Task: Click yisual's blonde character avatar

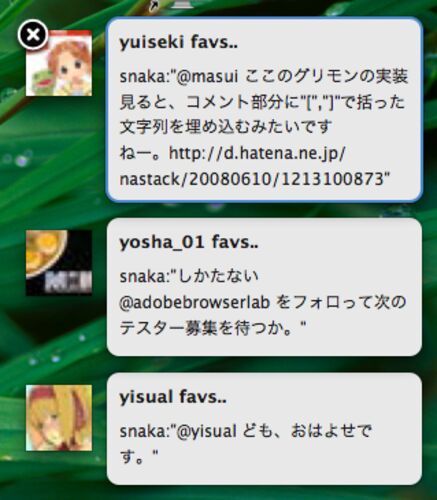Action: coord(59,418)
